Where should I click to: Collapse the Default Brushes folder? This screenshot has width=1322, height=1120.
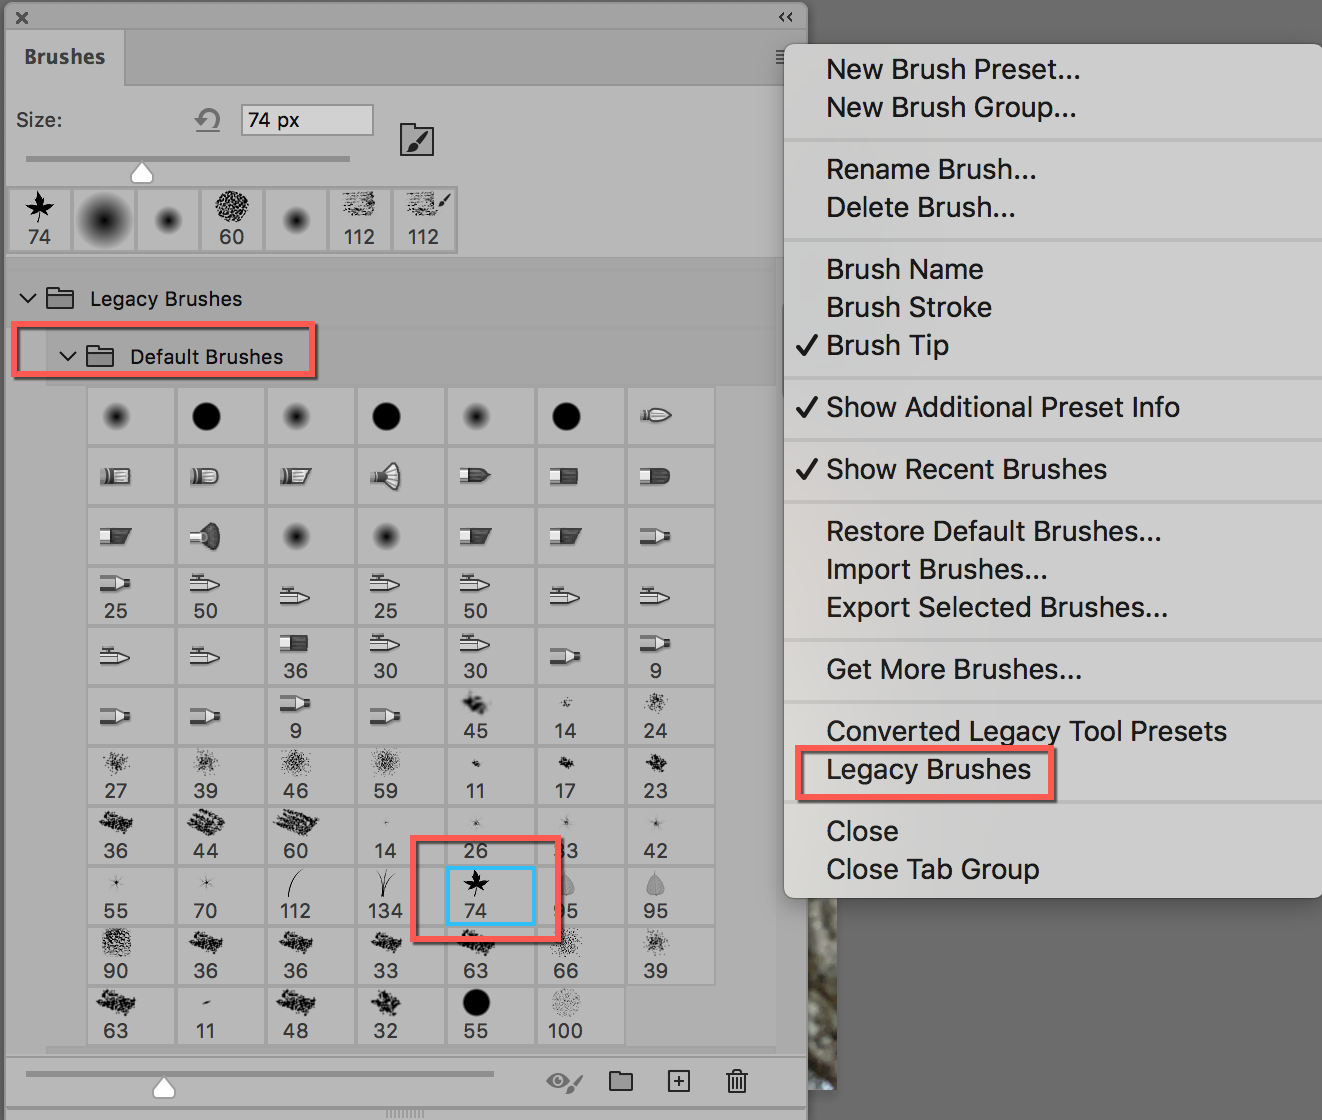click(68, 356)
